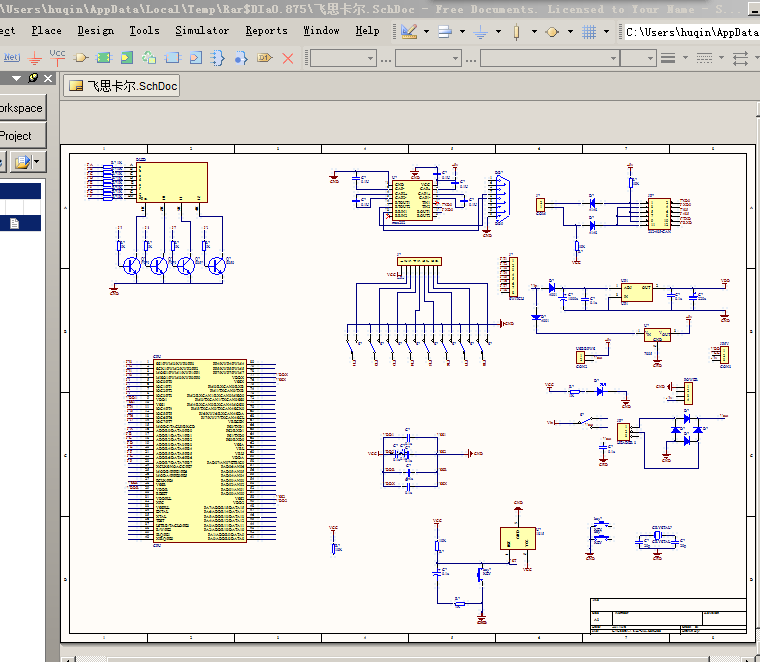Select the Place Net Label tool
This screenshot has width=760, height=662.
(12, 58)
